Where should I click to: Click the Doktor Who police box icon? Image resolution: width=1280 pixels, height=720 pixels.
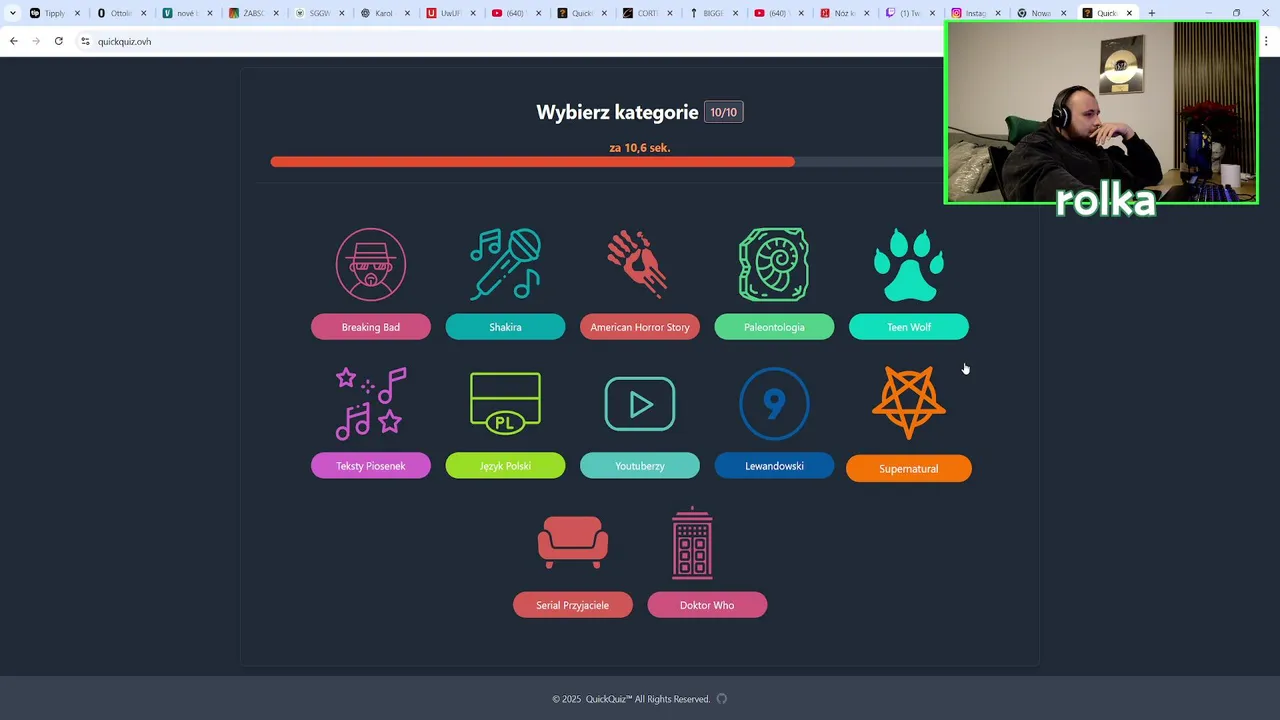coord(692,542)
